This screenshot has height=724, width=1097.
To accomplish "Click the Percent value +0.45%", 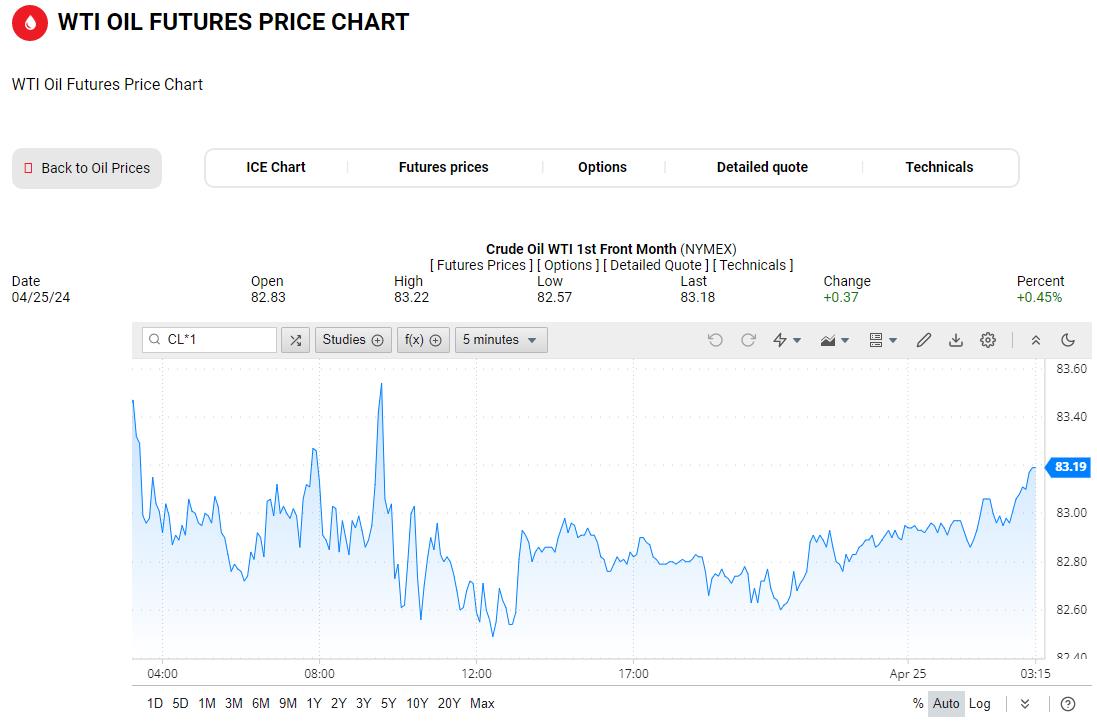I will 1039,297.
